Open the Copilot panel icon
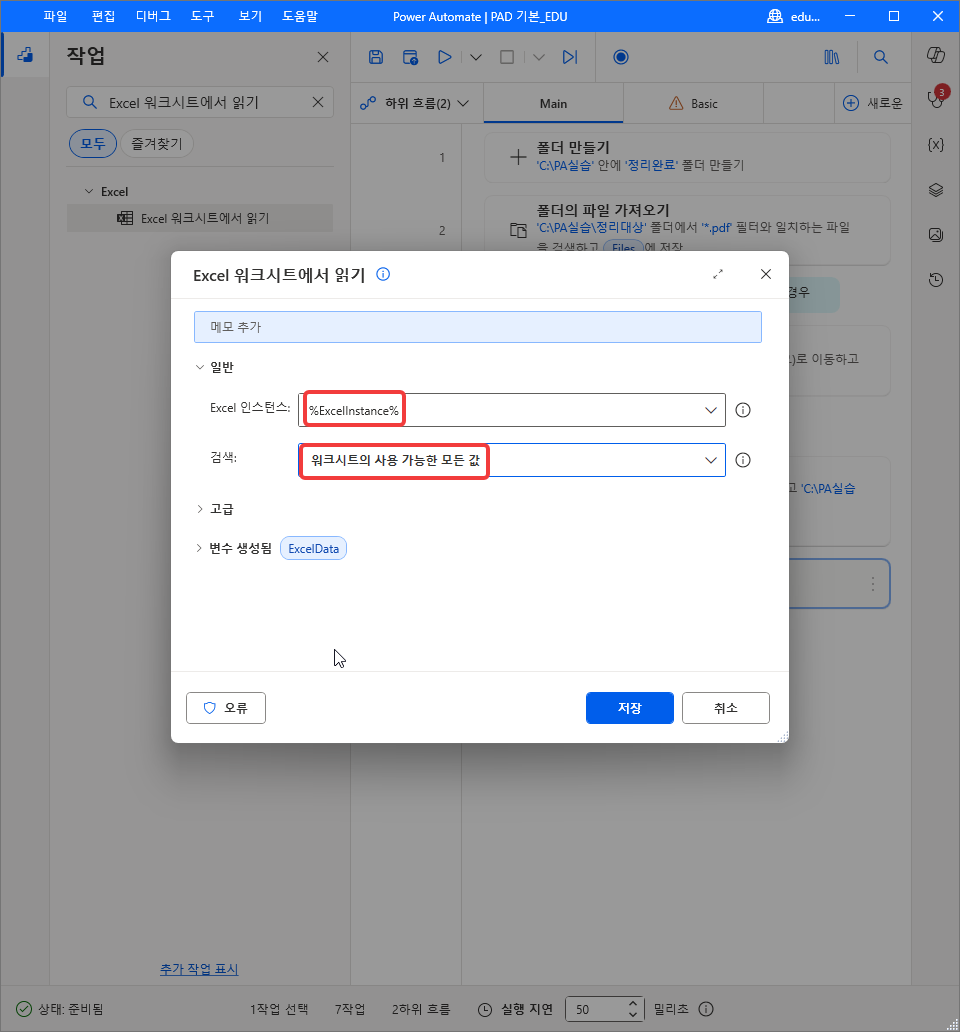The image size is (960, 1032). [936, 55]
